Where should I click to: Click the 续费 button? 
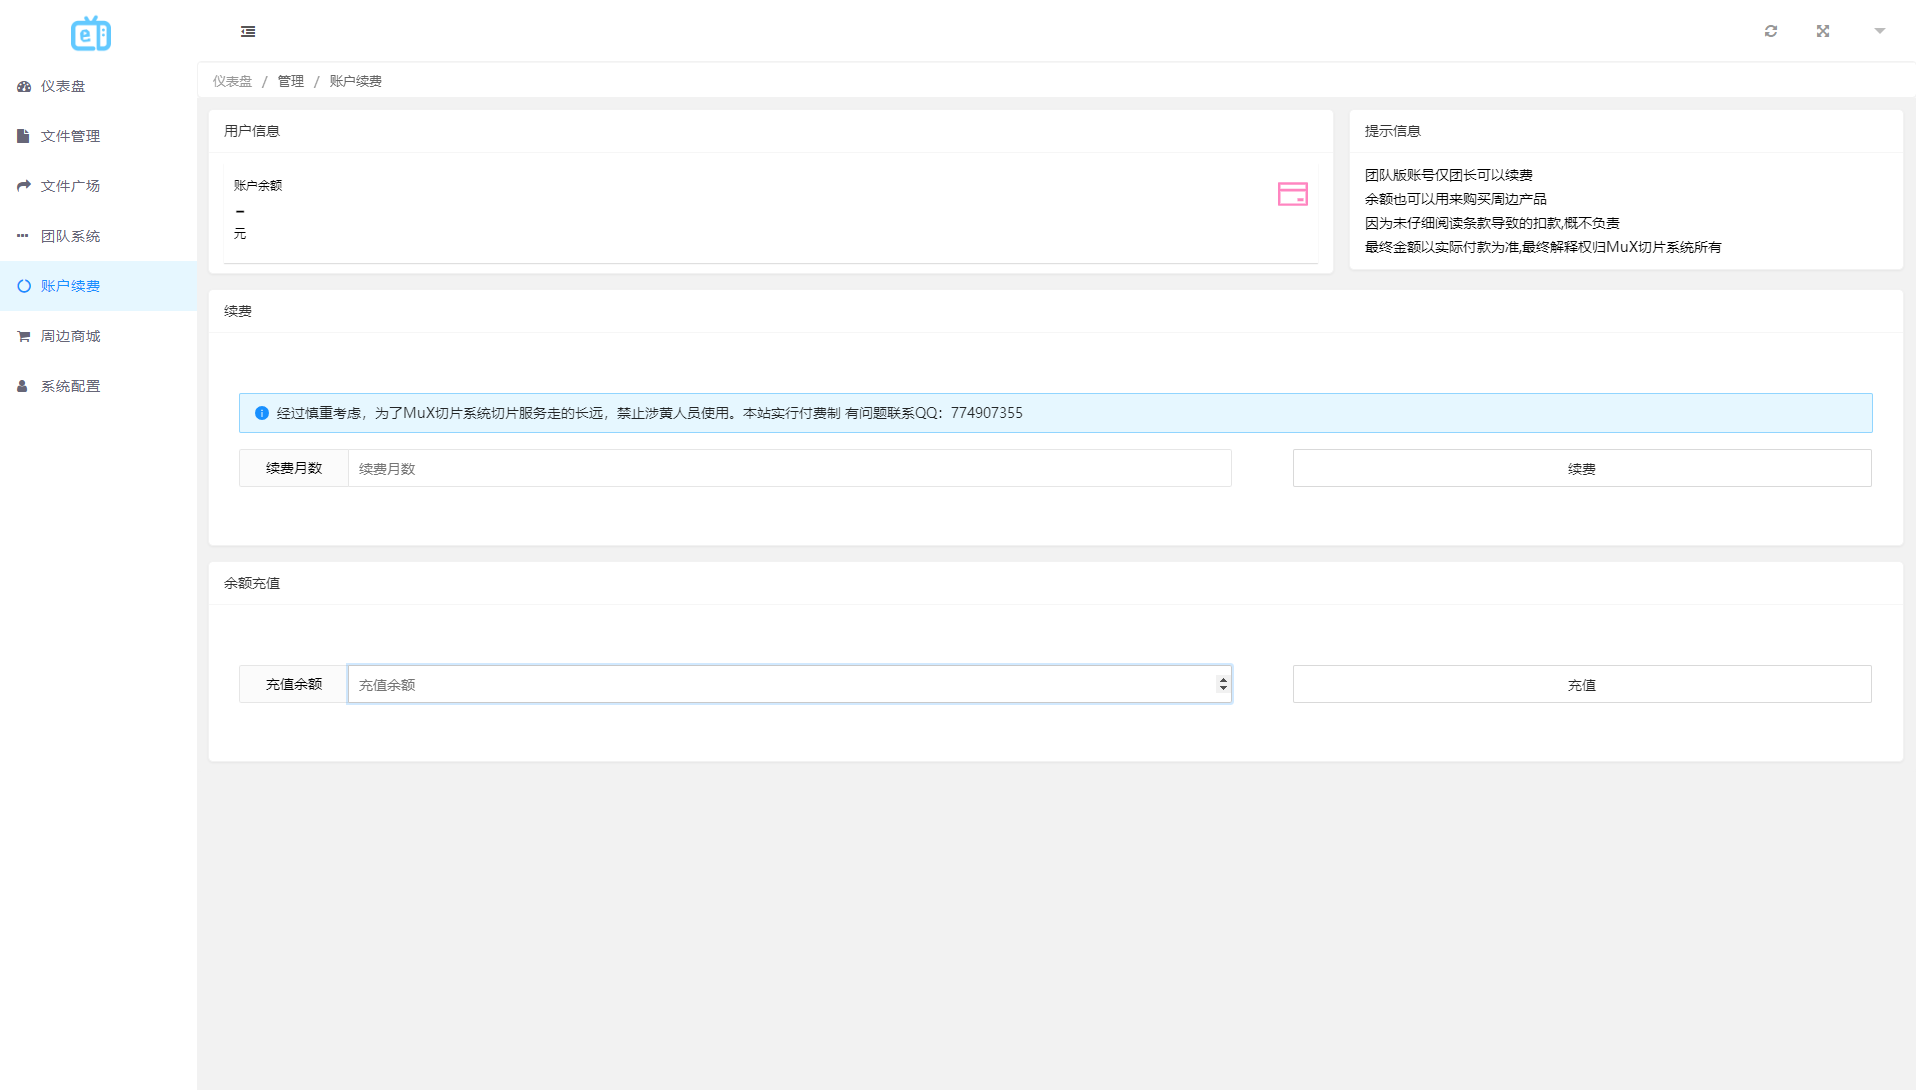point(1581,469)
